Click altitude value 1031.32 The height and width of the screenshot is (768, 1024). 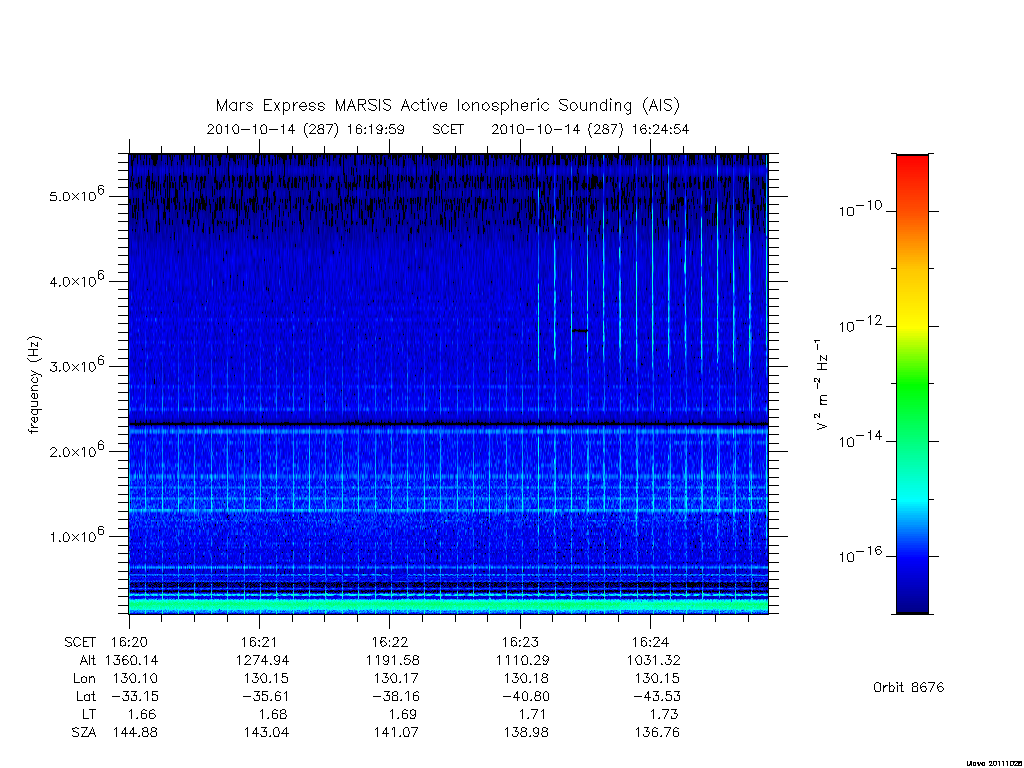point(653,660)
